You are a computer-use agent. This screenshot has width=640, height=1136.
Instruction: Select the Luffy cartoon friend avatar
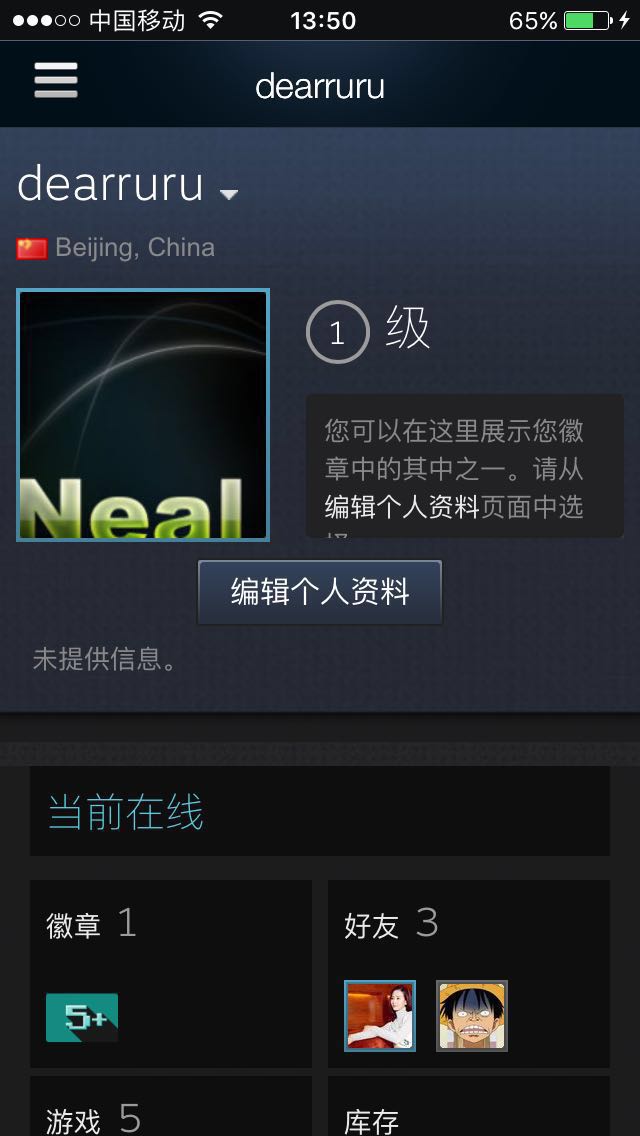[x=472, y=1016]
